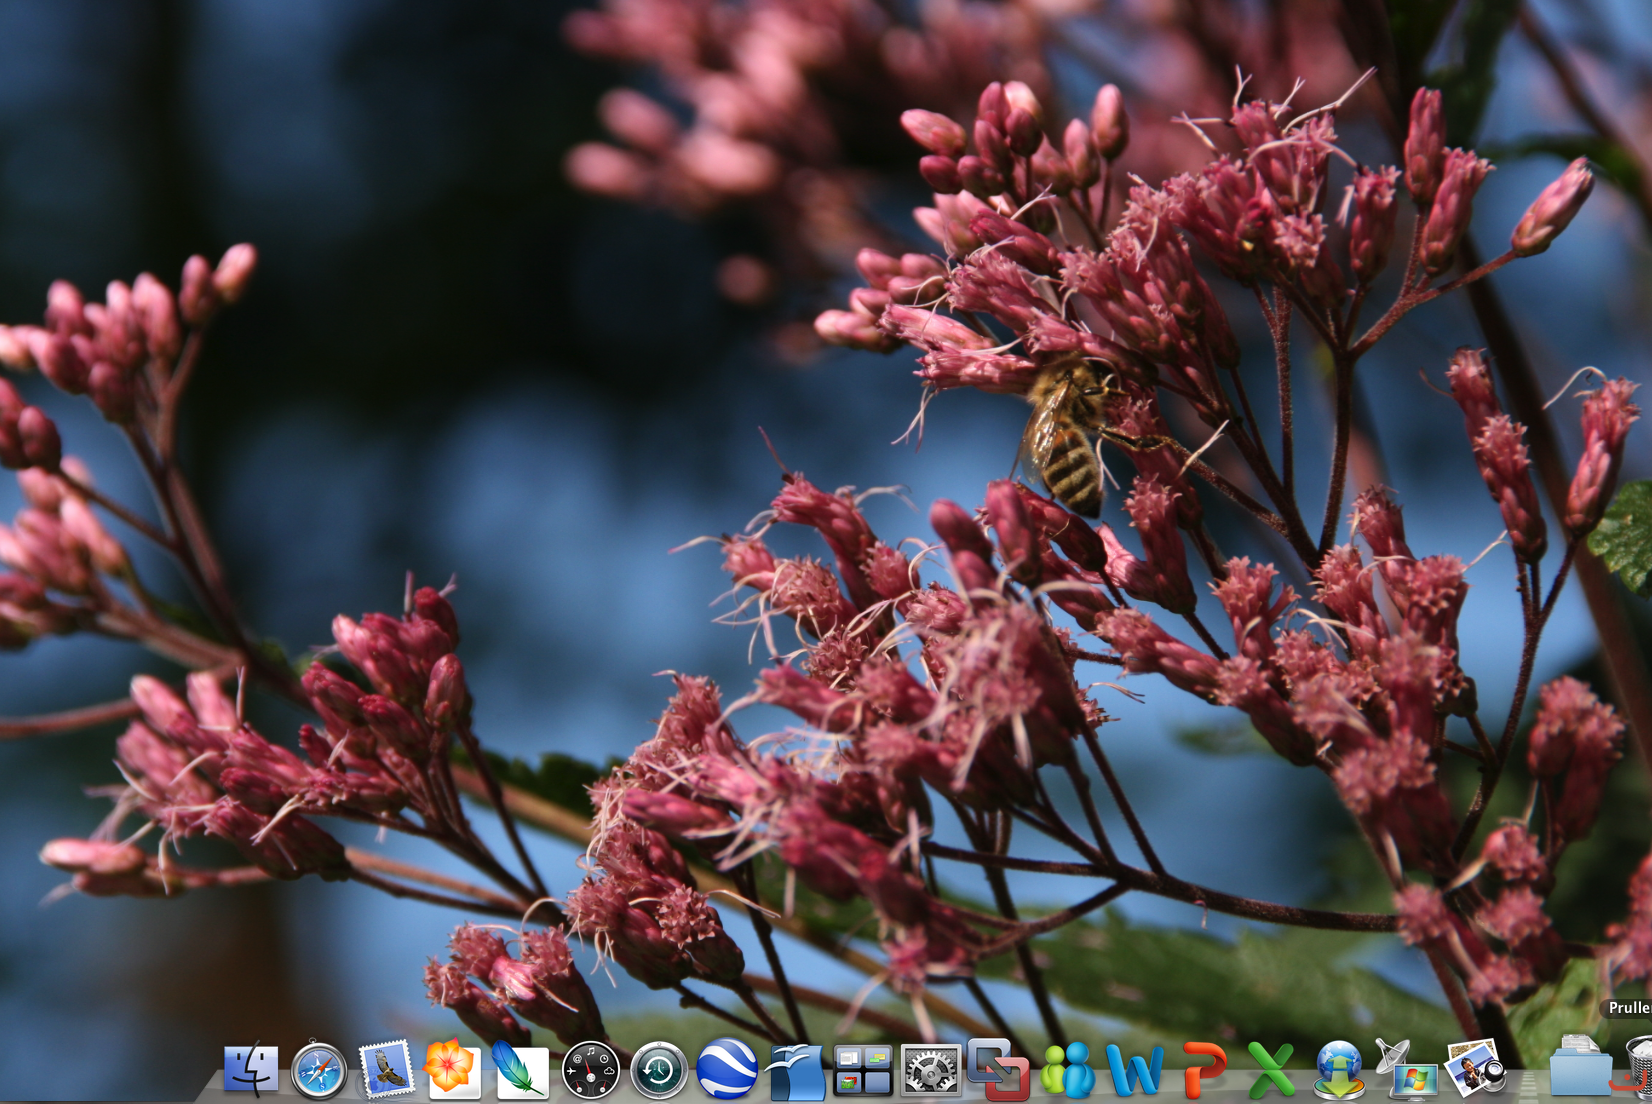The height and width of the screenshot is (1104, 1652).
Task: Open Microsoft Messenger two-people icon
Action: [x=1067, y=1071]
